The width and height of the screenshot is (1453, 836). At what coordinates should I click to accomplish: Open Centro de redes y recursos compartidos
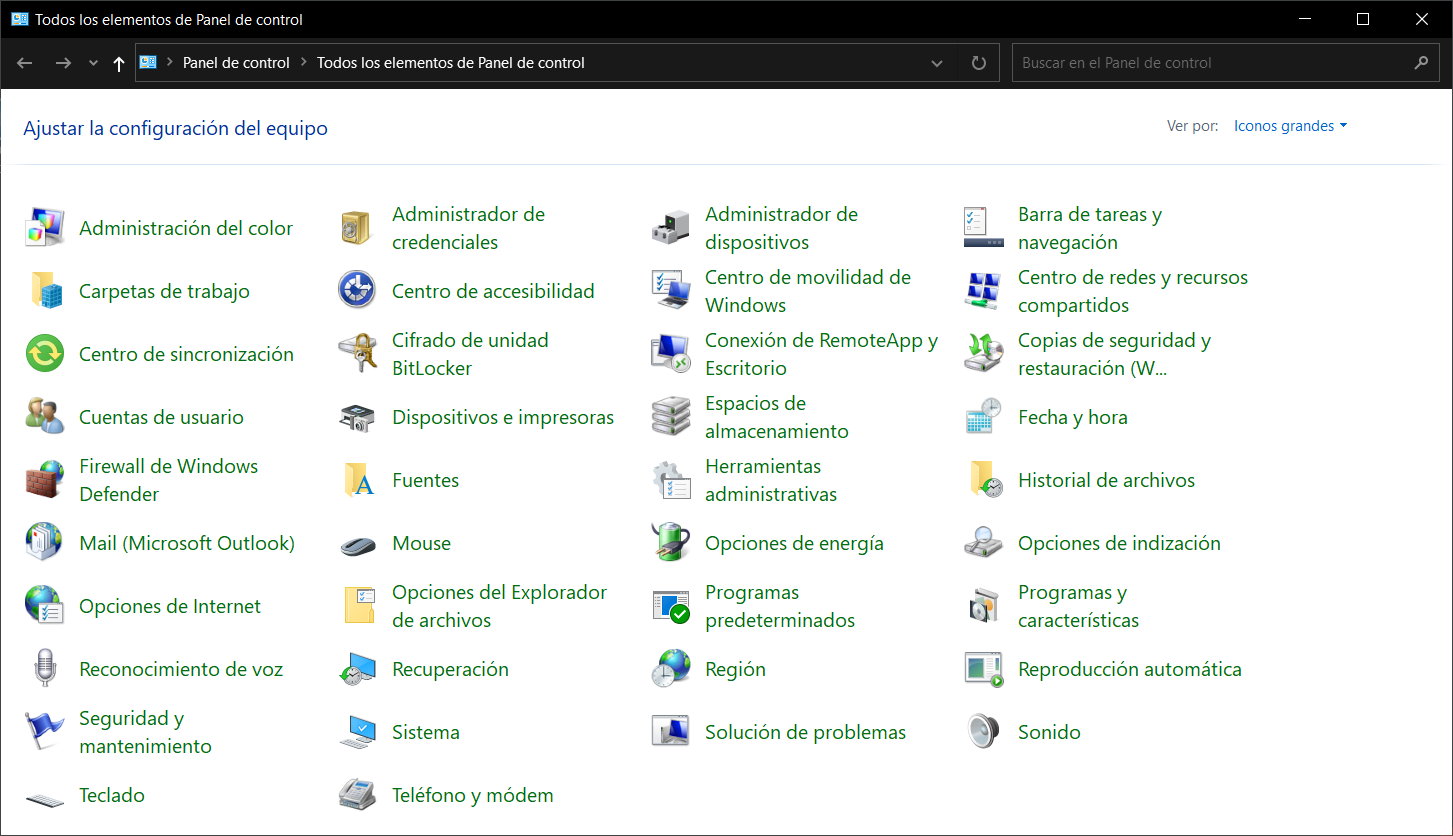[1132, 291]
